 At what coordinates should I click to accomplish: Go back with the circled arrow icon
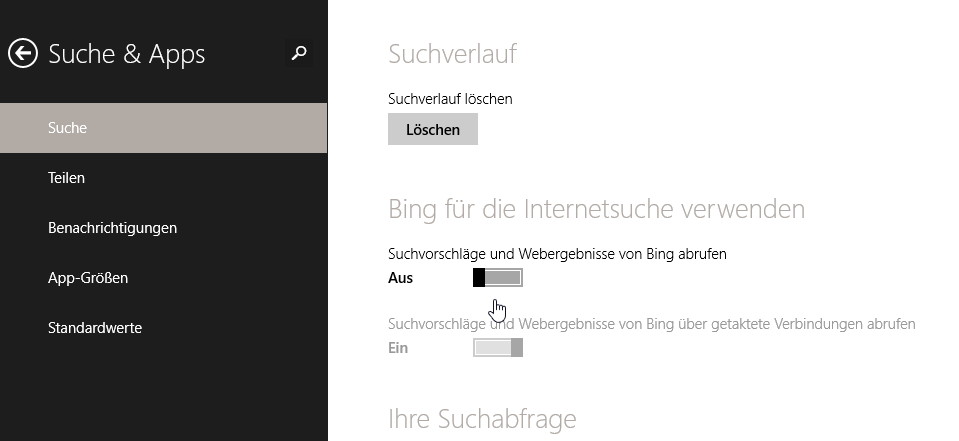(x=23, y=54)
